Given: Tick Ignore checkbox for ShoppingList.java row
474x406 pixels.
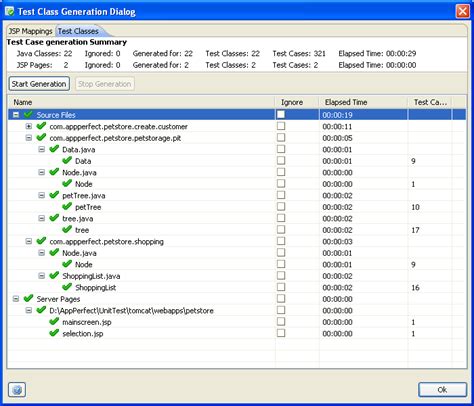Looking at the screenshot, I should 281,276.
